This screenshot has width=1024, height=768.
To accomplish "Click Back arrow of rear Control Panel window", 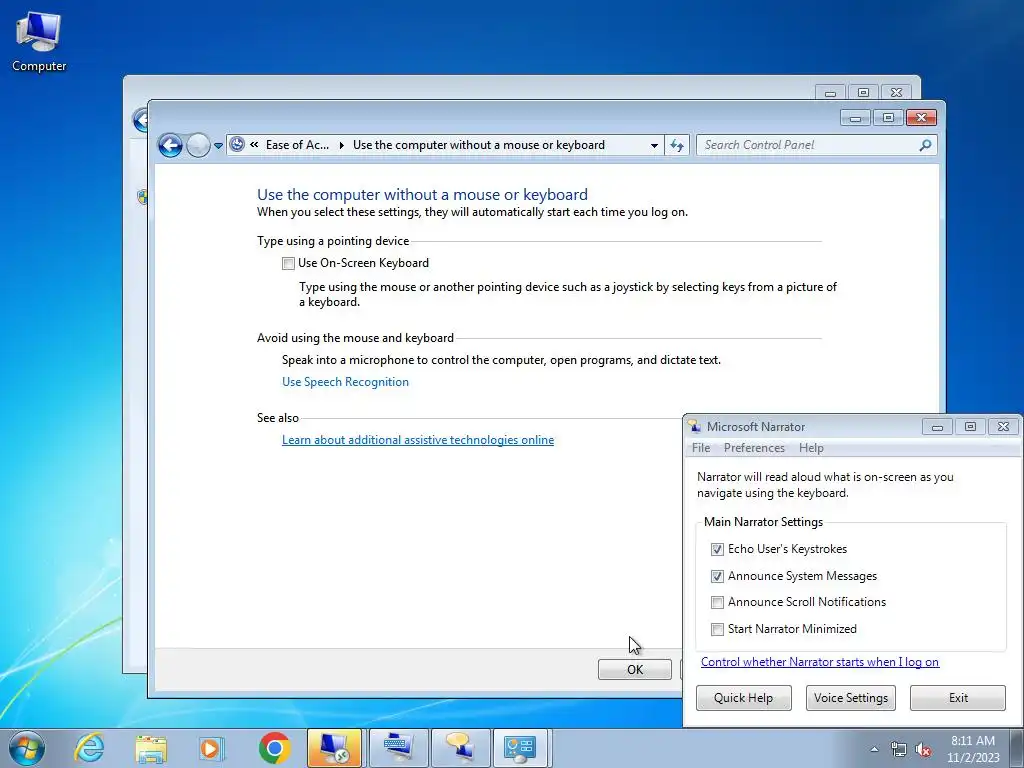I will click(x=139, y=120).
